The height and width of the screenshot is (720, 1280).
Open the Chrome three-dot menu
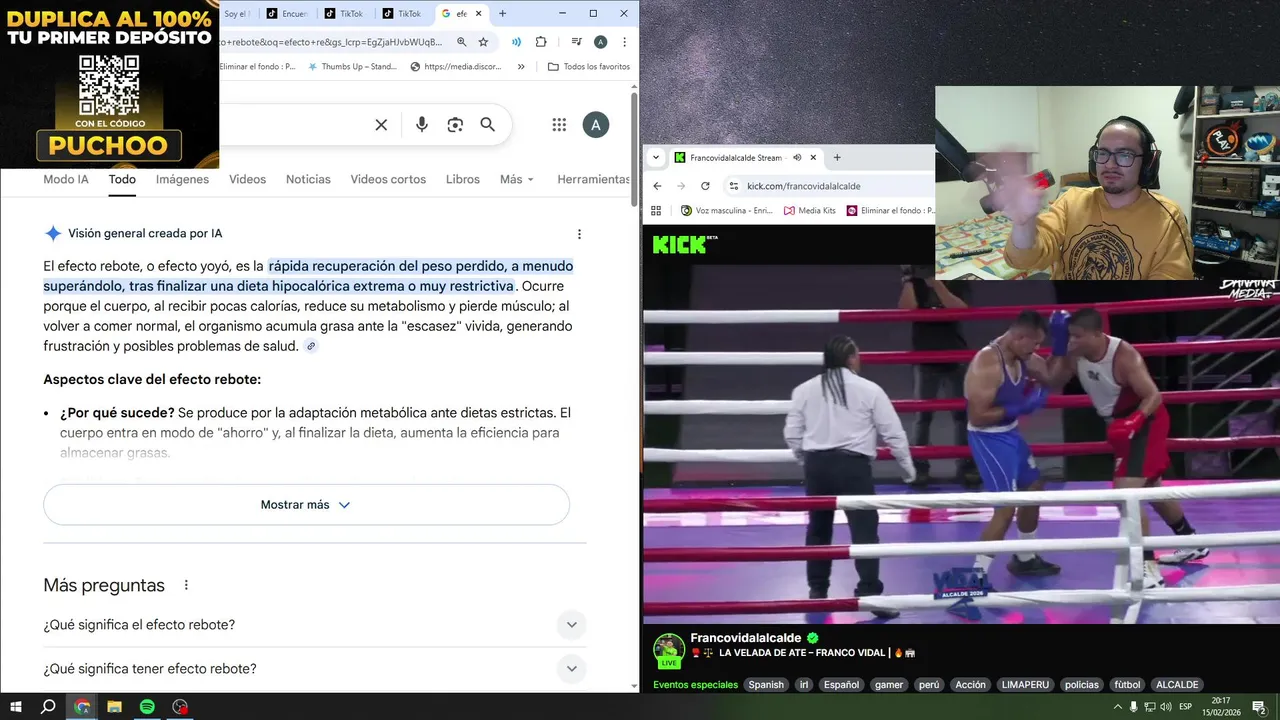(625, 42)
